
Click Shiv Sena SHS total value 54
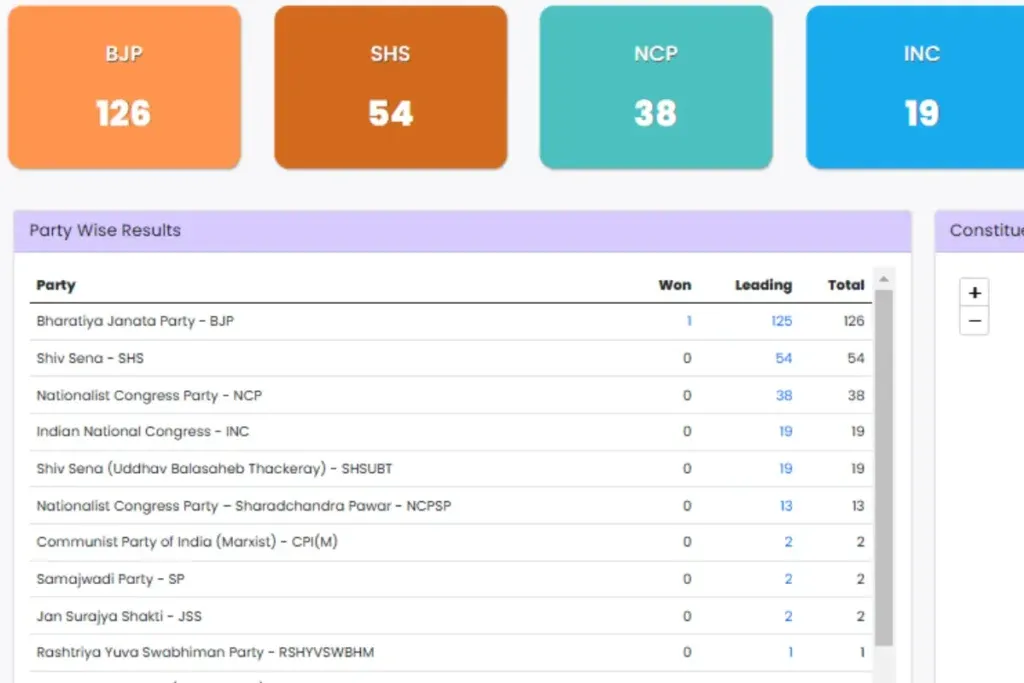[x=856, y=358]
